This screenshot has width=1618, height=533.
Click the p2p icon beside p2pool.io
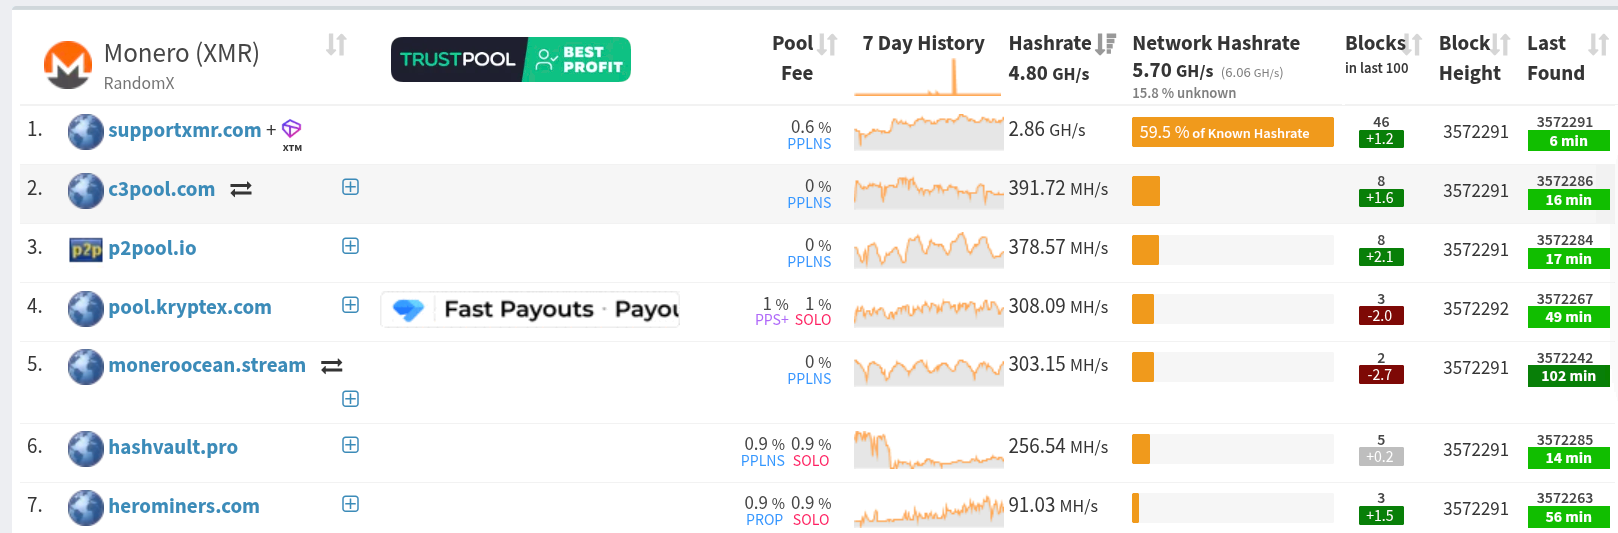(x=86, y=249)
